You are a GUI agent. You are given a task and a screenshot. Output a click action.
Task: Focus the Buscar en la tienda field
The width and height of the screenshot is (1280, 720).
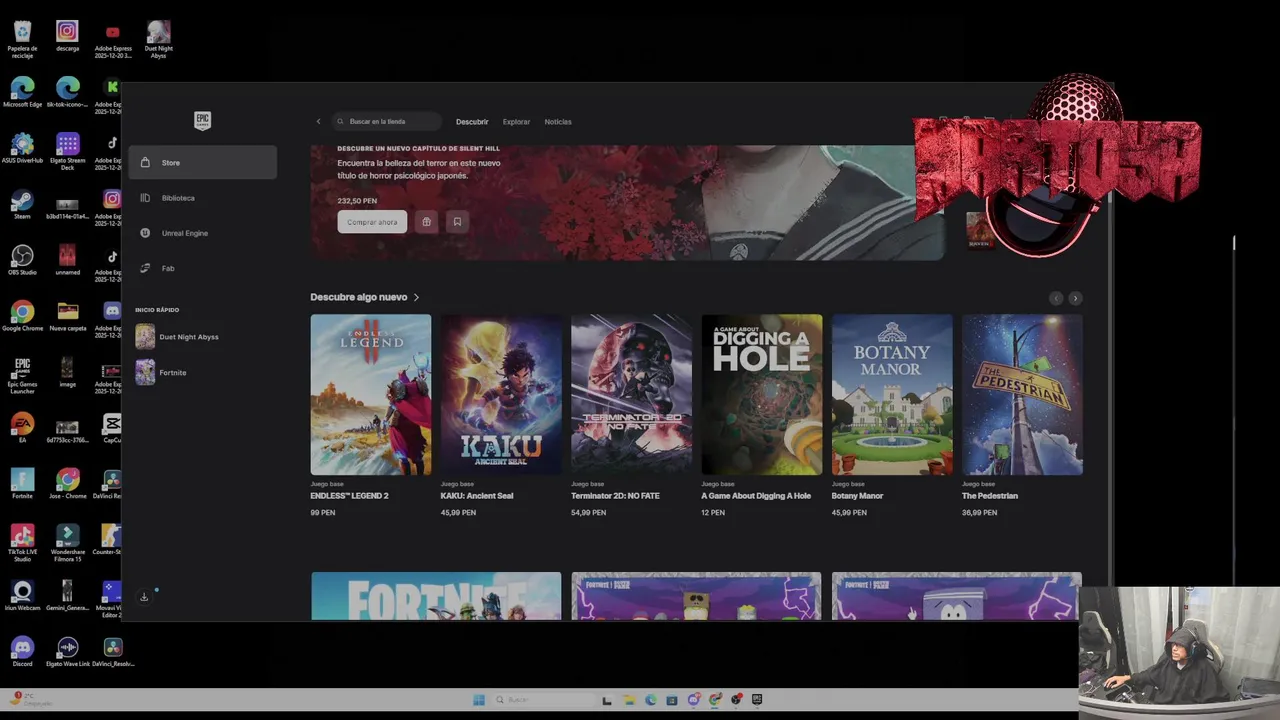tap(387, 122)
